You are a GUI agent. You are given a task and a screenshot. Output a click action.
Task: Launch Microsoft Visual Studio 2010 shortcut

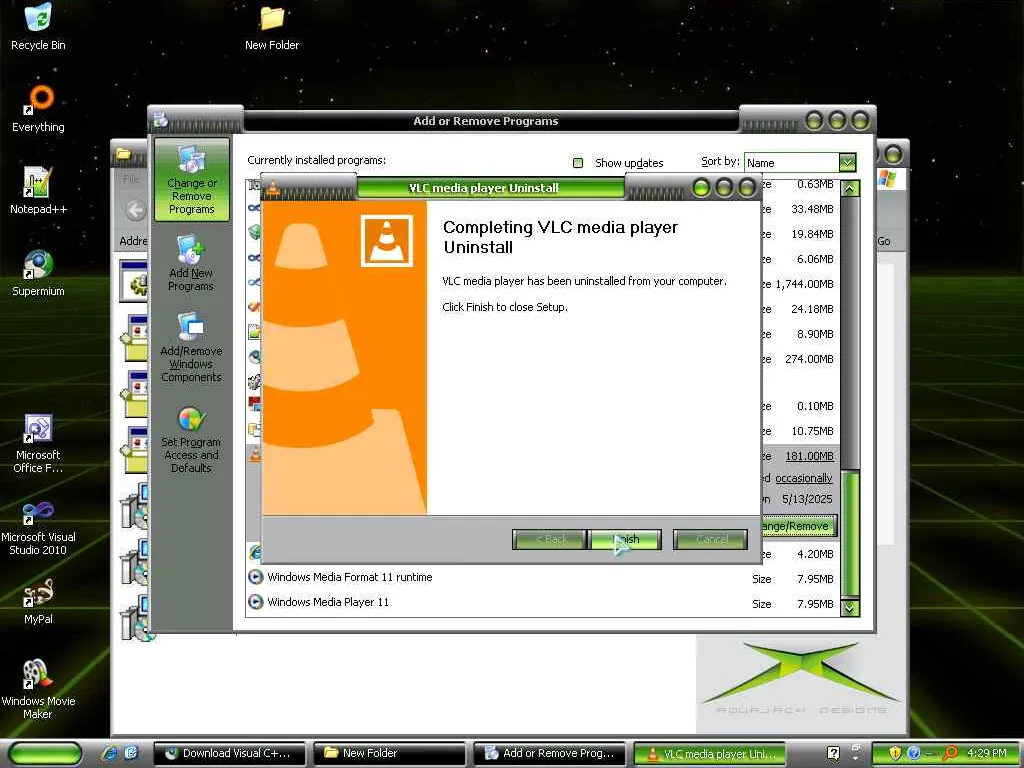tap(39, 526)
